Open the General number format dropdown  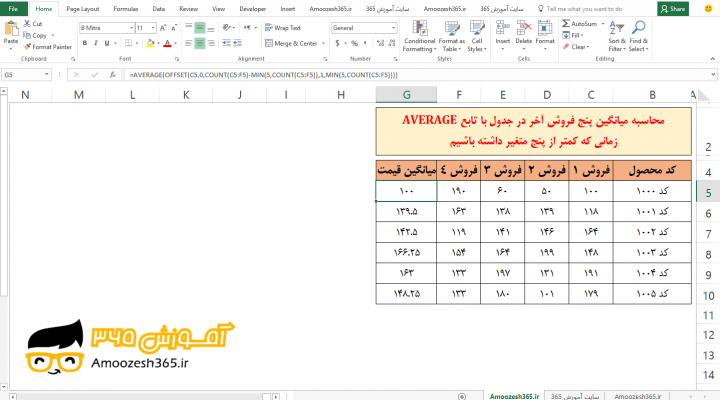click(394, 28)
